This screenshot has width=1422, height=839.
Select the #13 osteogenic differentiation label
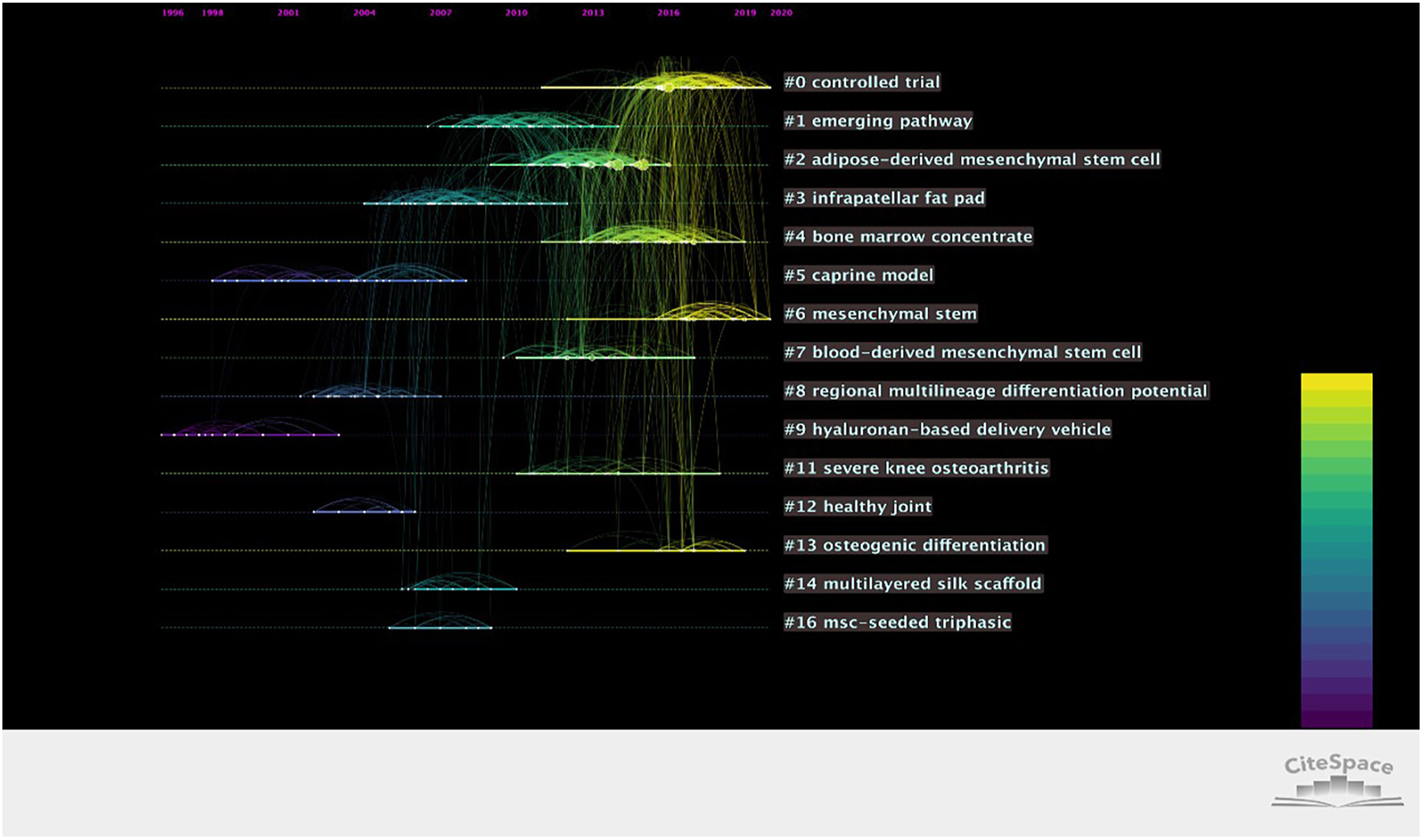pos(915,546)
